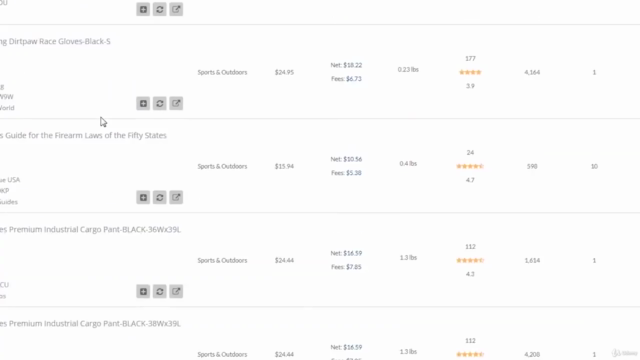This screenshot has width=640, height=360.
Task: Refresh the Cargo Pant 36Wx39L row
Action: (x=160, y=291)
